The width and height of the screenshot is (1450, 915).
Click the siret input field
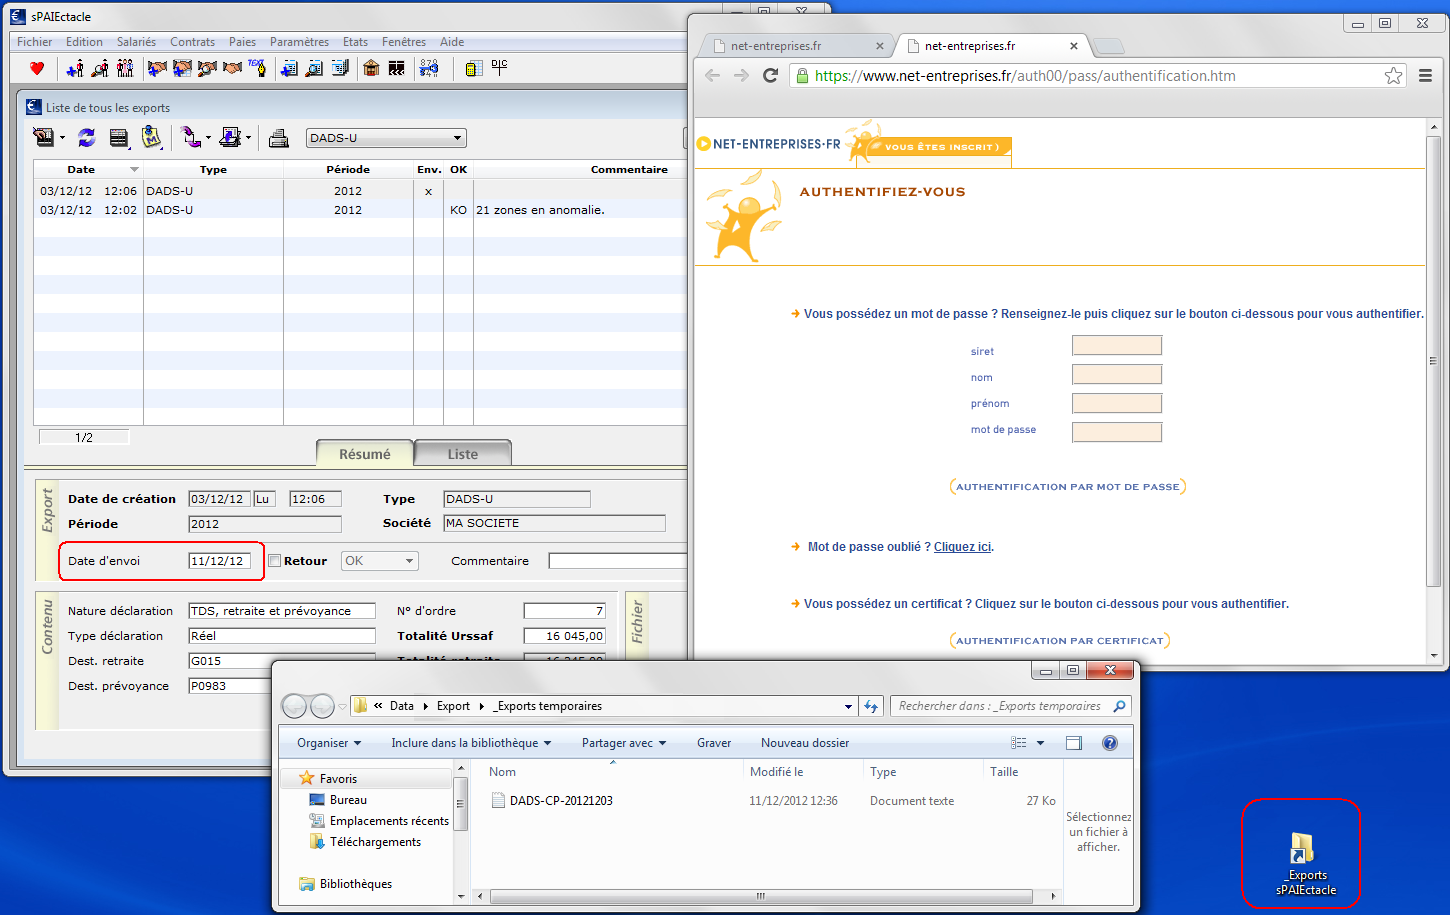click(1117, 346)
